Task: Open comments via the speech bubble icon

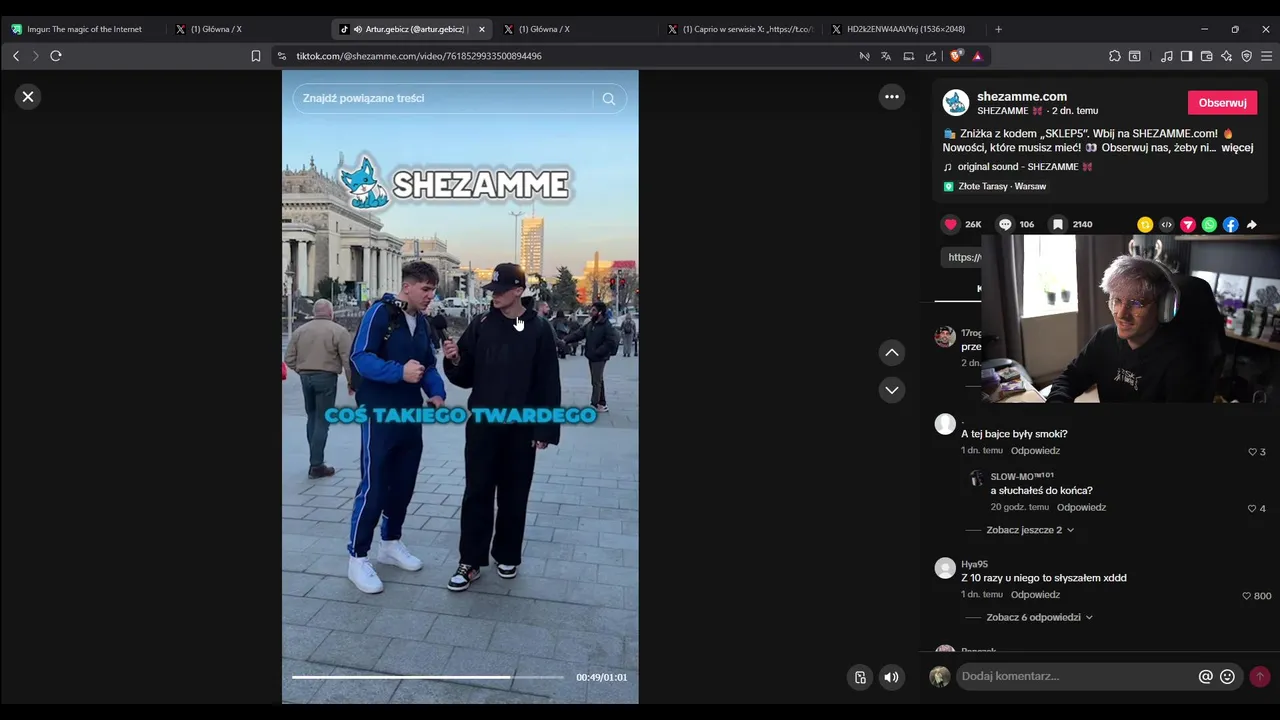Action: pyautogui.click(x=1005, y=225)
